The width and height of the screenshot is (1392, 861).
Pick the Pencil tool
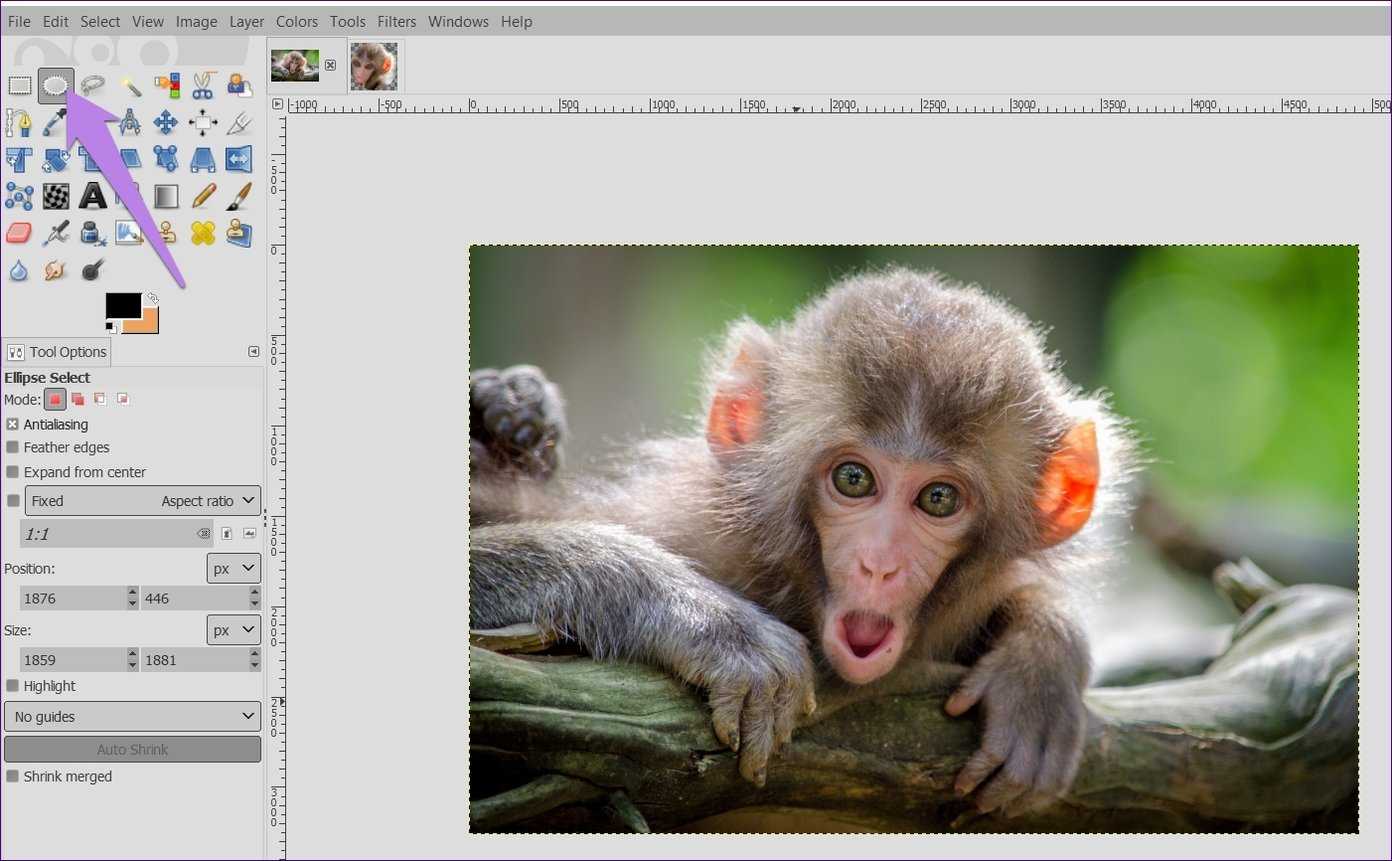coord(203,196)
